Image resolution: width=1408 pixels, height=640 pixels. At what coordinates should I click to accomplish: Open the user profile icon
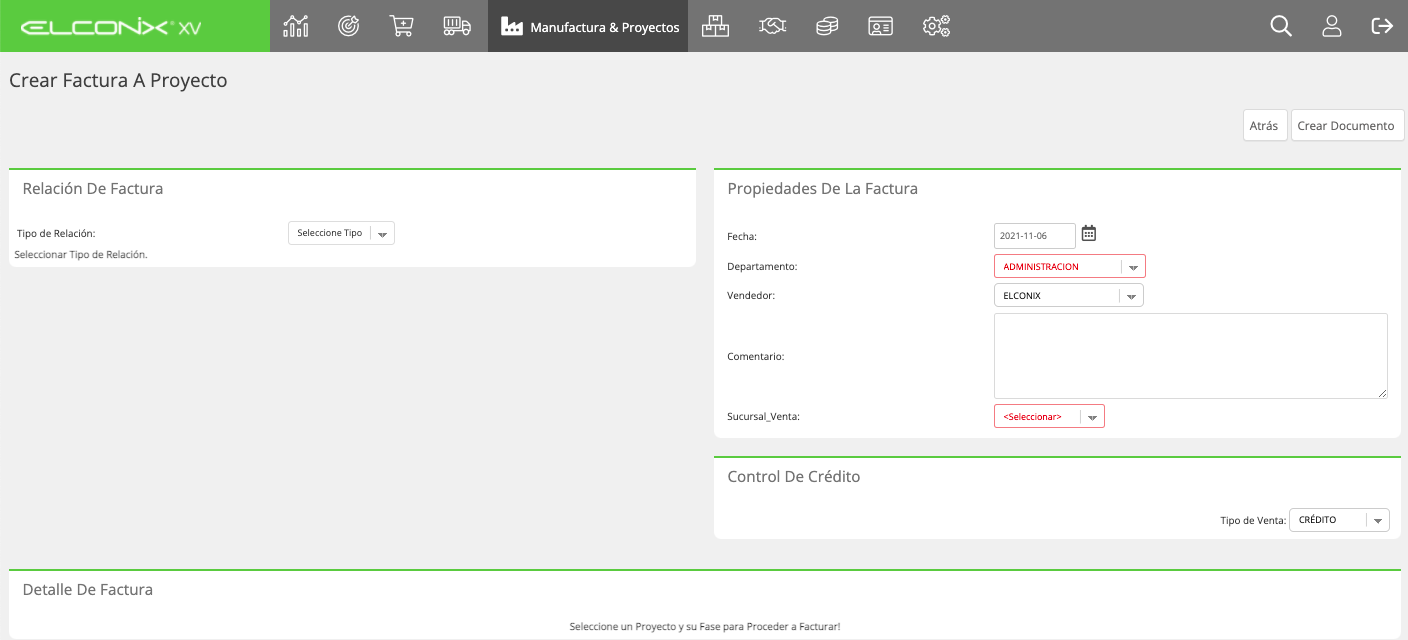click(x=1332, y=26)
